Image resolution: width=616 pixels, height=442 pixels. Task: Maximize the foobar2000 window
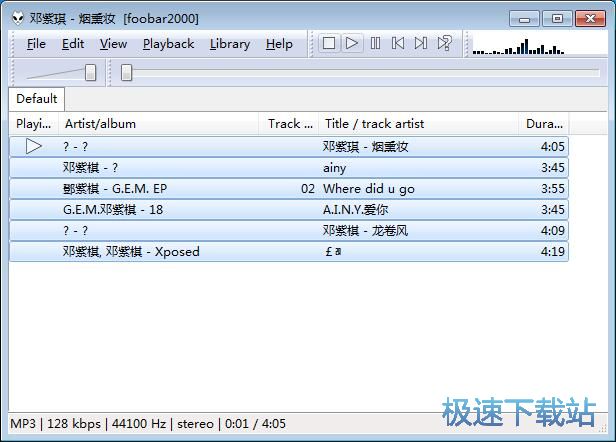coord(557,18)
